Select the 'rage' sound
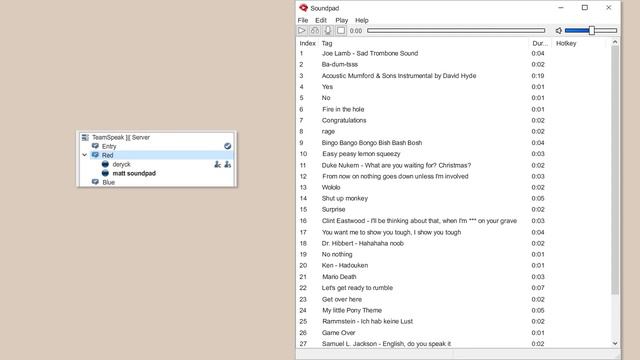This screenshot has width=640, height=360. [x=328, y=131]
